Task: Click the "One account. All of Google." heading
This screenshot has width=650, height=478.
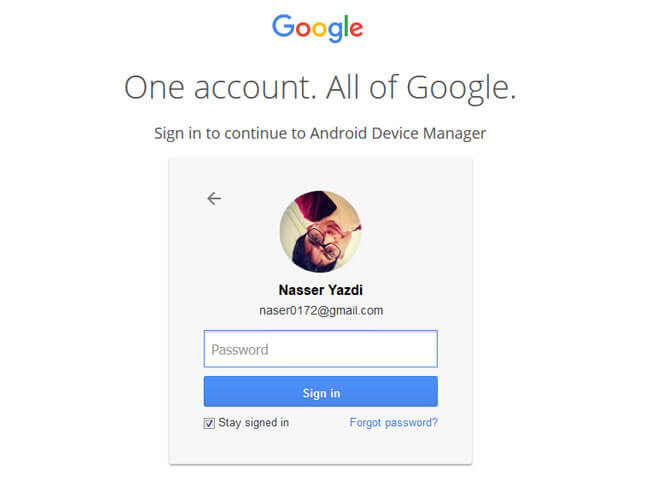Action: (320, 88)
